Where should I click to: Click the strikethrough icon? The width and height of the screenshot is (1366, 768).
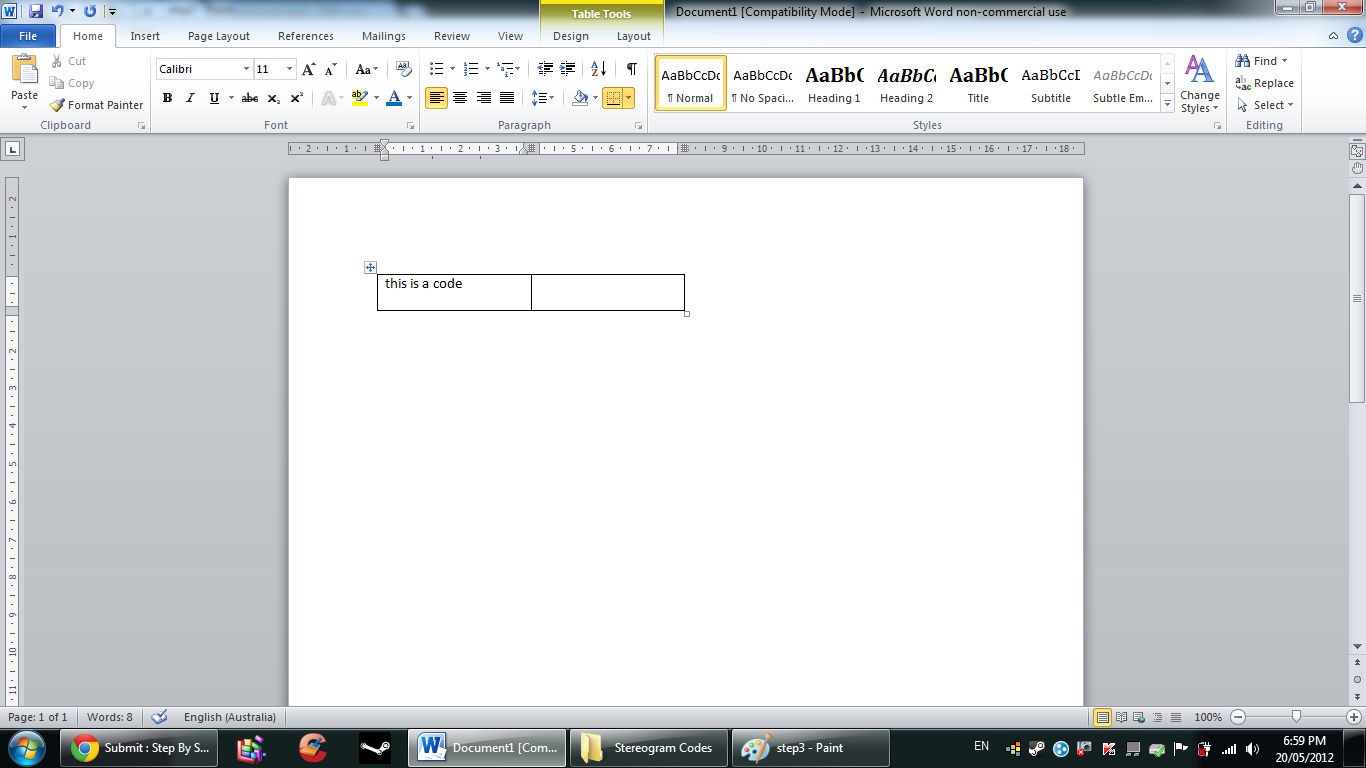(249, 99)
